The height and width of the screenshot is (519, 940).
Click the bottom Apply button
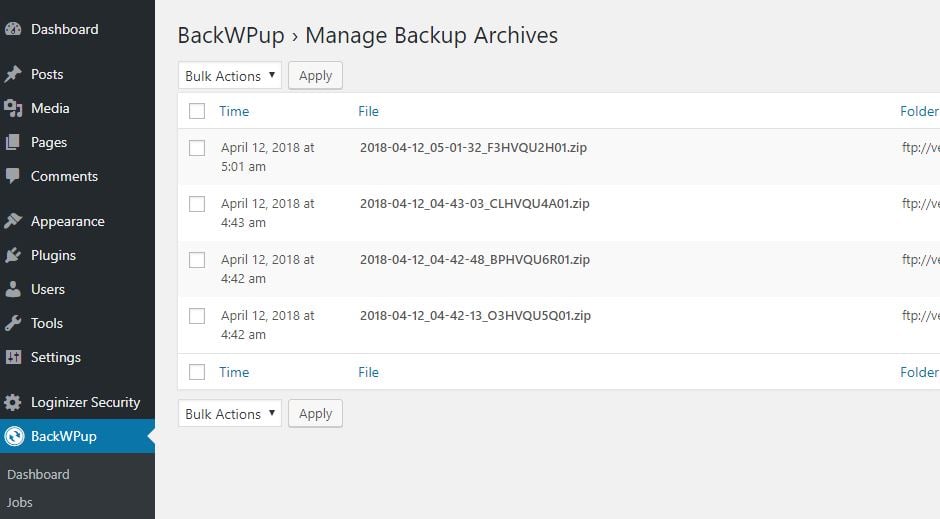(315, 414)
